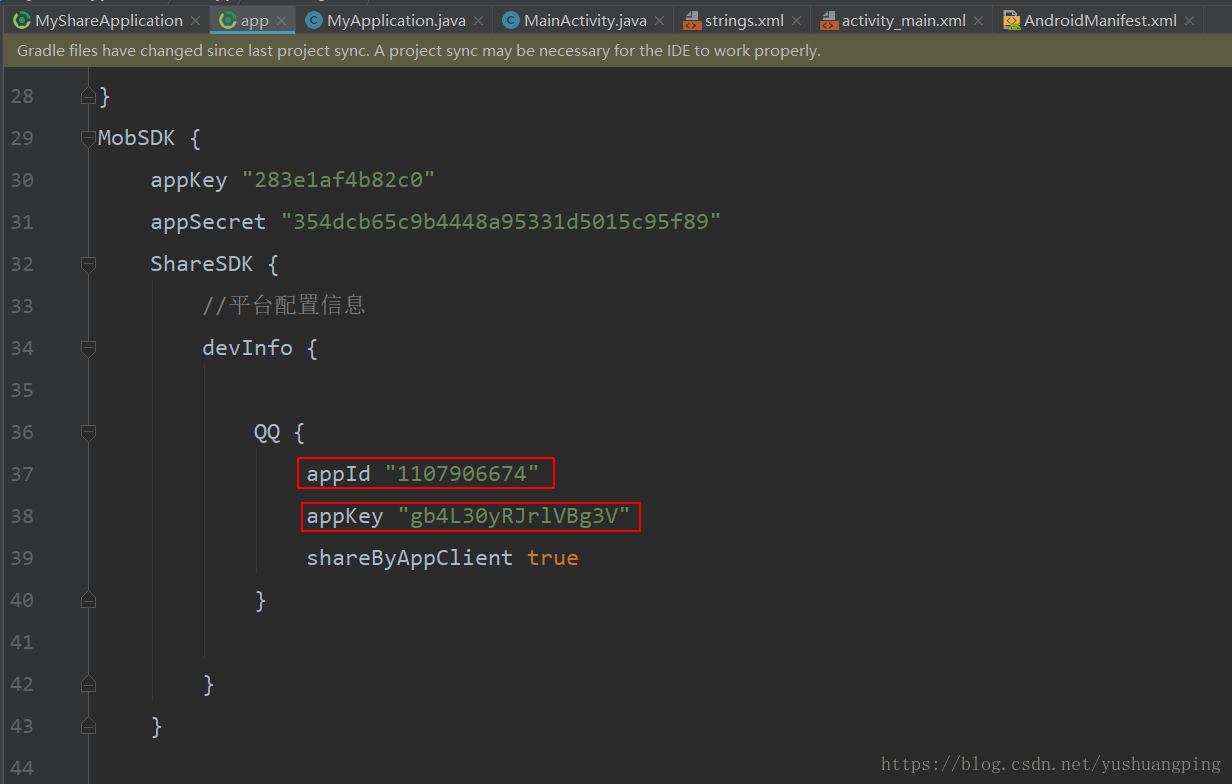Click the AndroidManifest.xml file icon
Viewport: 1232px width, 784px height.
point(1011,20)
